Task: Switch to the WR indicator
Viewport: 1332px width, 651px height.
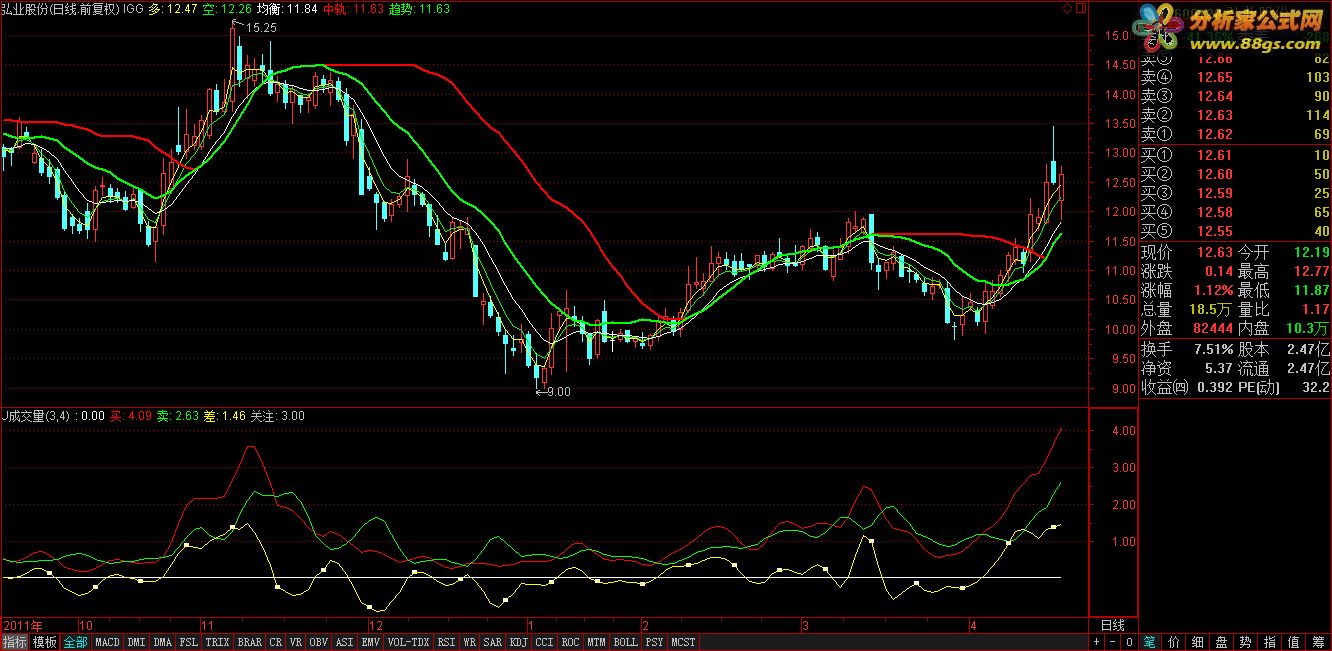Action: [x=470, y=642]
